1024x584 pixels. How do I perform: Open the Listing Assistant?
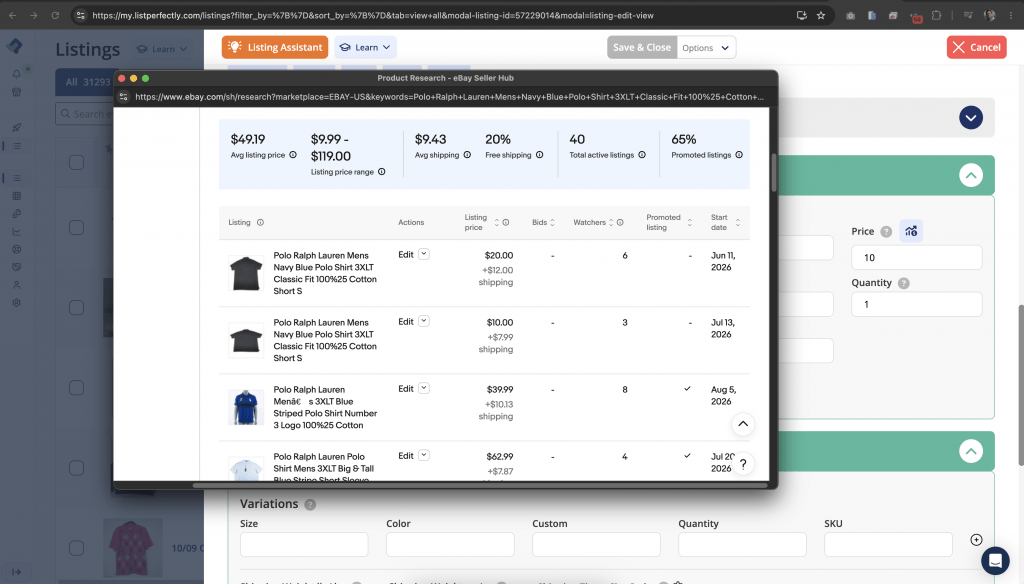(x=275, y=47)
